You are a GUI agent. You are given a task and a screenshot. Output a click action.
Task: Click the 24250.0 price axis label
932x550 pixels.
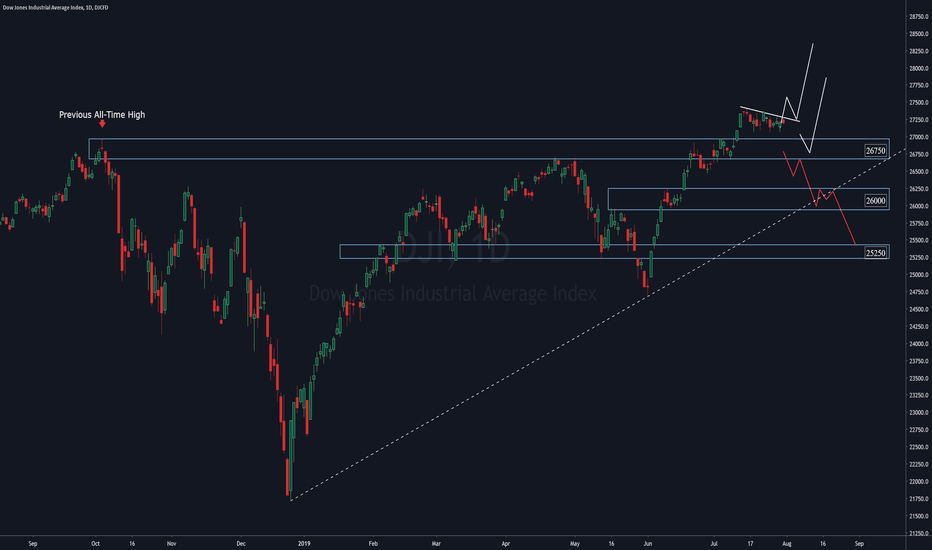pos(918,327)
